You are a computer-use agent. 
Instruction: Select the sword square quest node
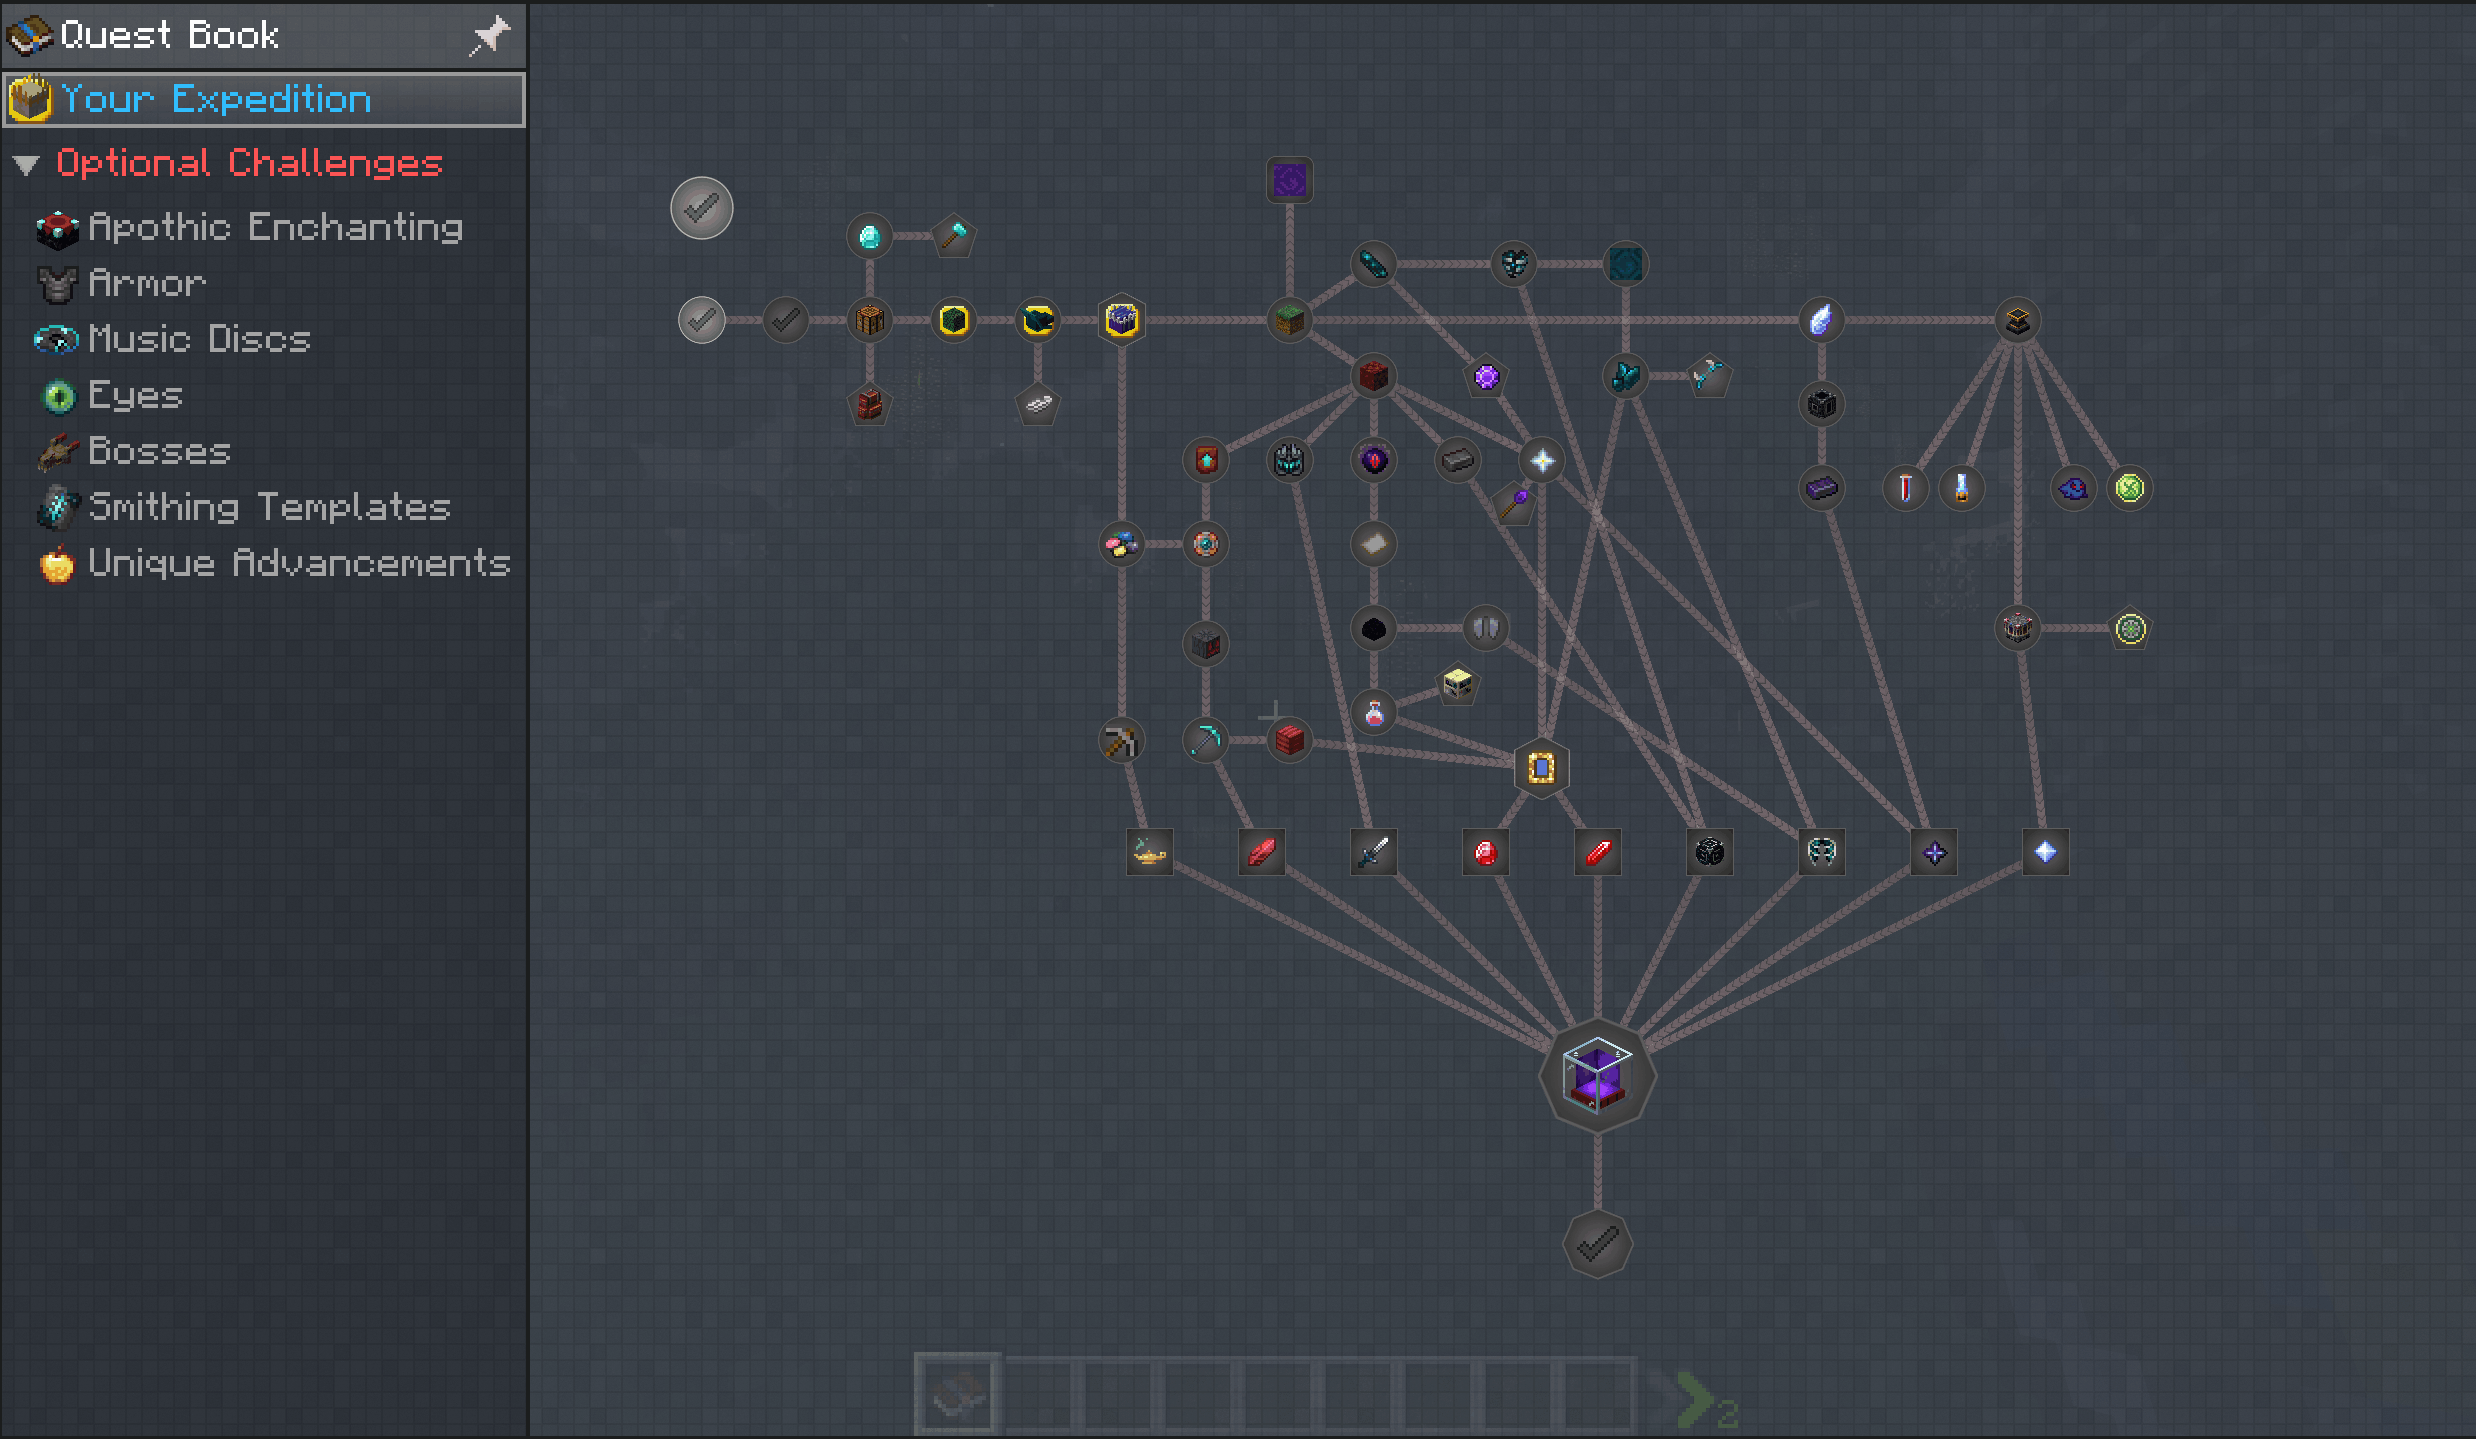[x=1373, y=853]
